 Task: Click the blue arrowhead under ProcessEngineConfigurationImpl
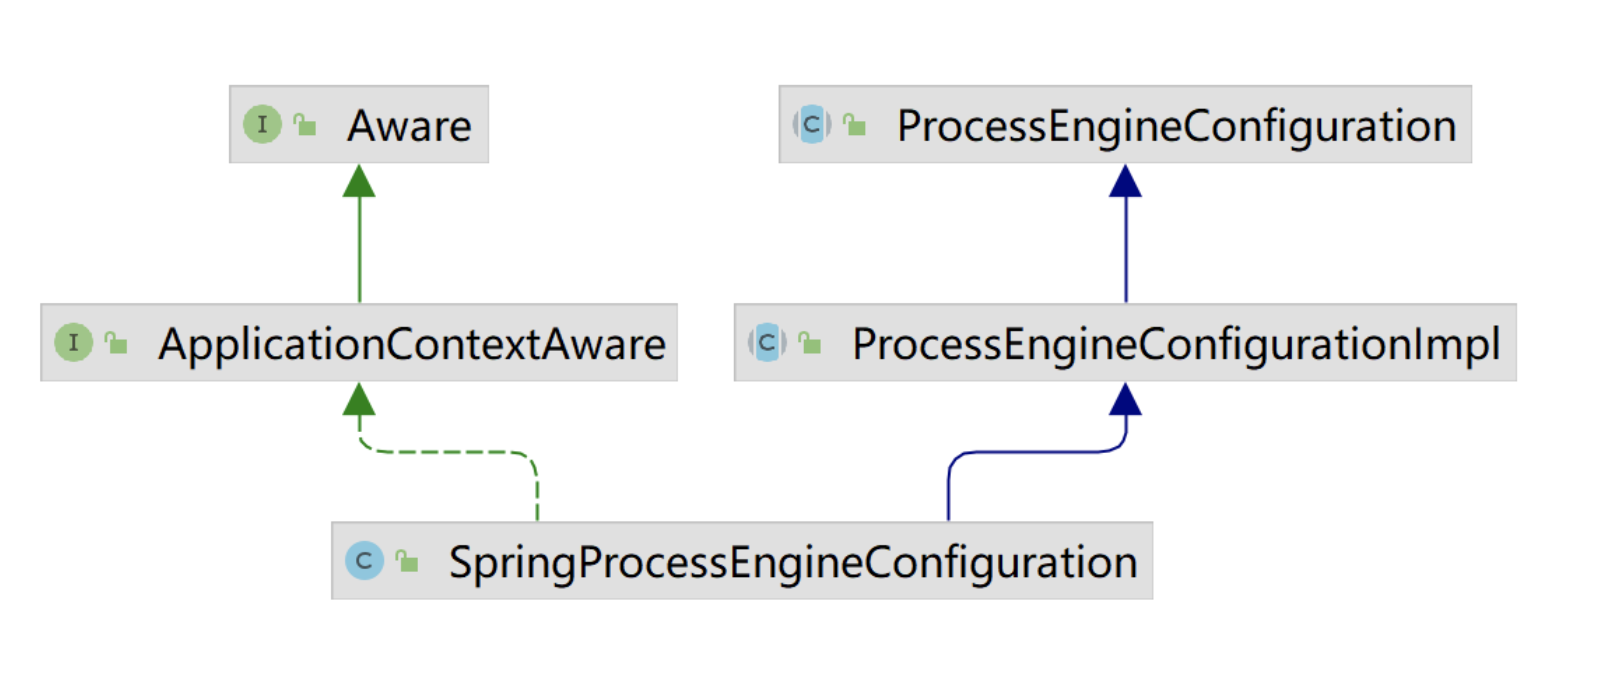(x=1126, y=400)
